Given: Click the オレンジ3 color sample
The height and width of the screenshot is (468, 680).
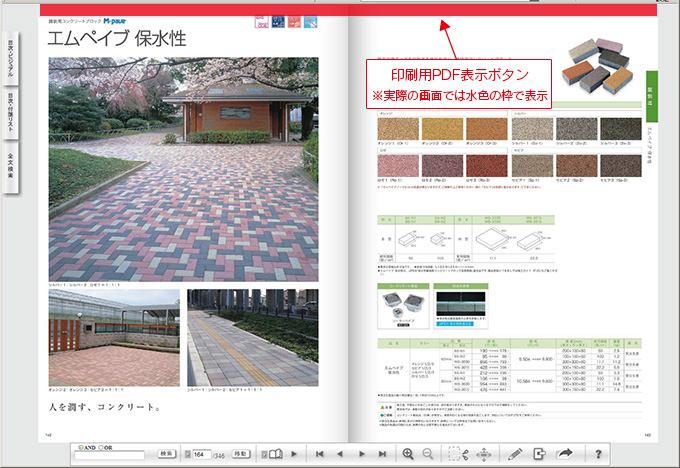Looking at the screenshot, I should [x=486, y=129].
